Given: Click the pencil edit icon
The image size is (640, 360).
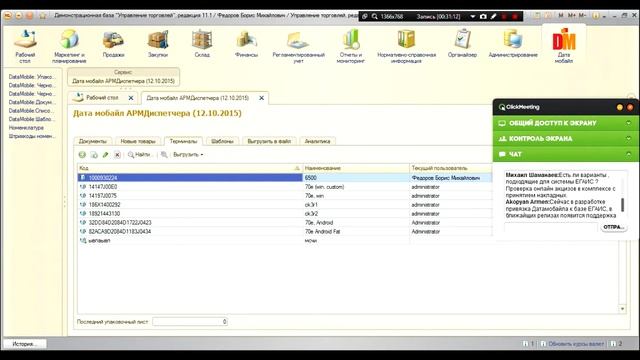Looking at the screenshot, I should [105, 155].
